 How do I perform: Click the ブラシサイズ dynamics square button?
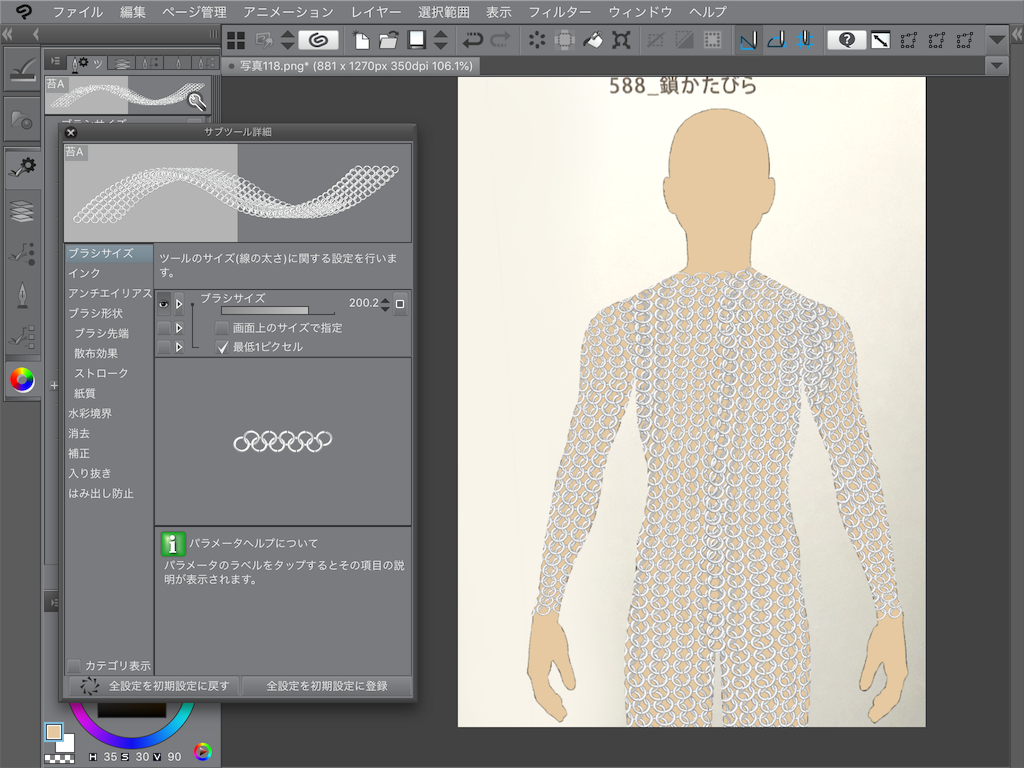pos(400,304)
